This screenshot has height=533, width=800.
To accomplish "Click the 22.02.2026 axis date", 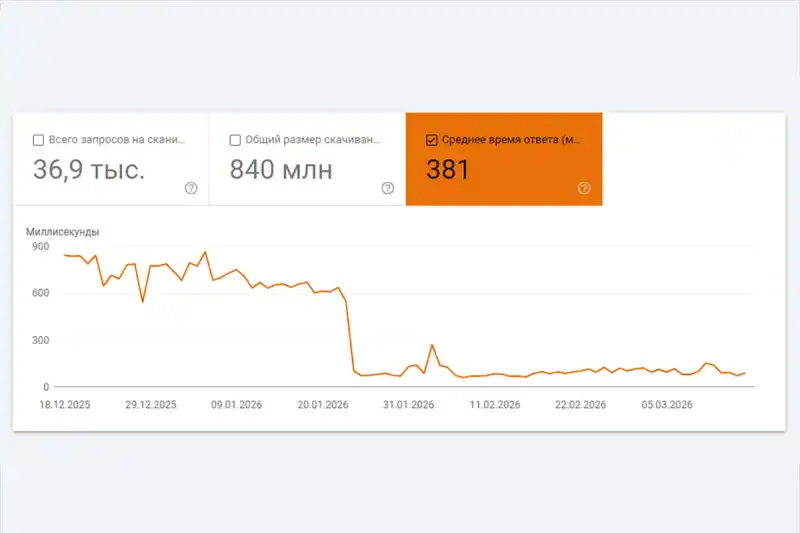I will click(581, 405).
